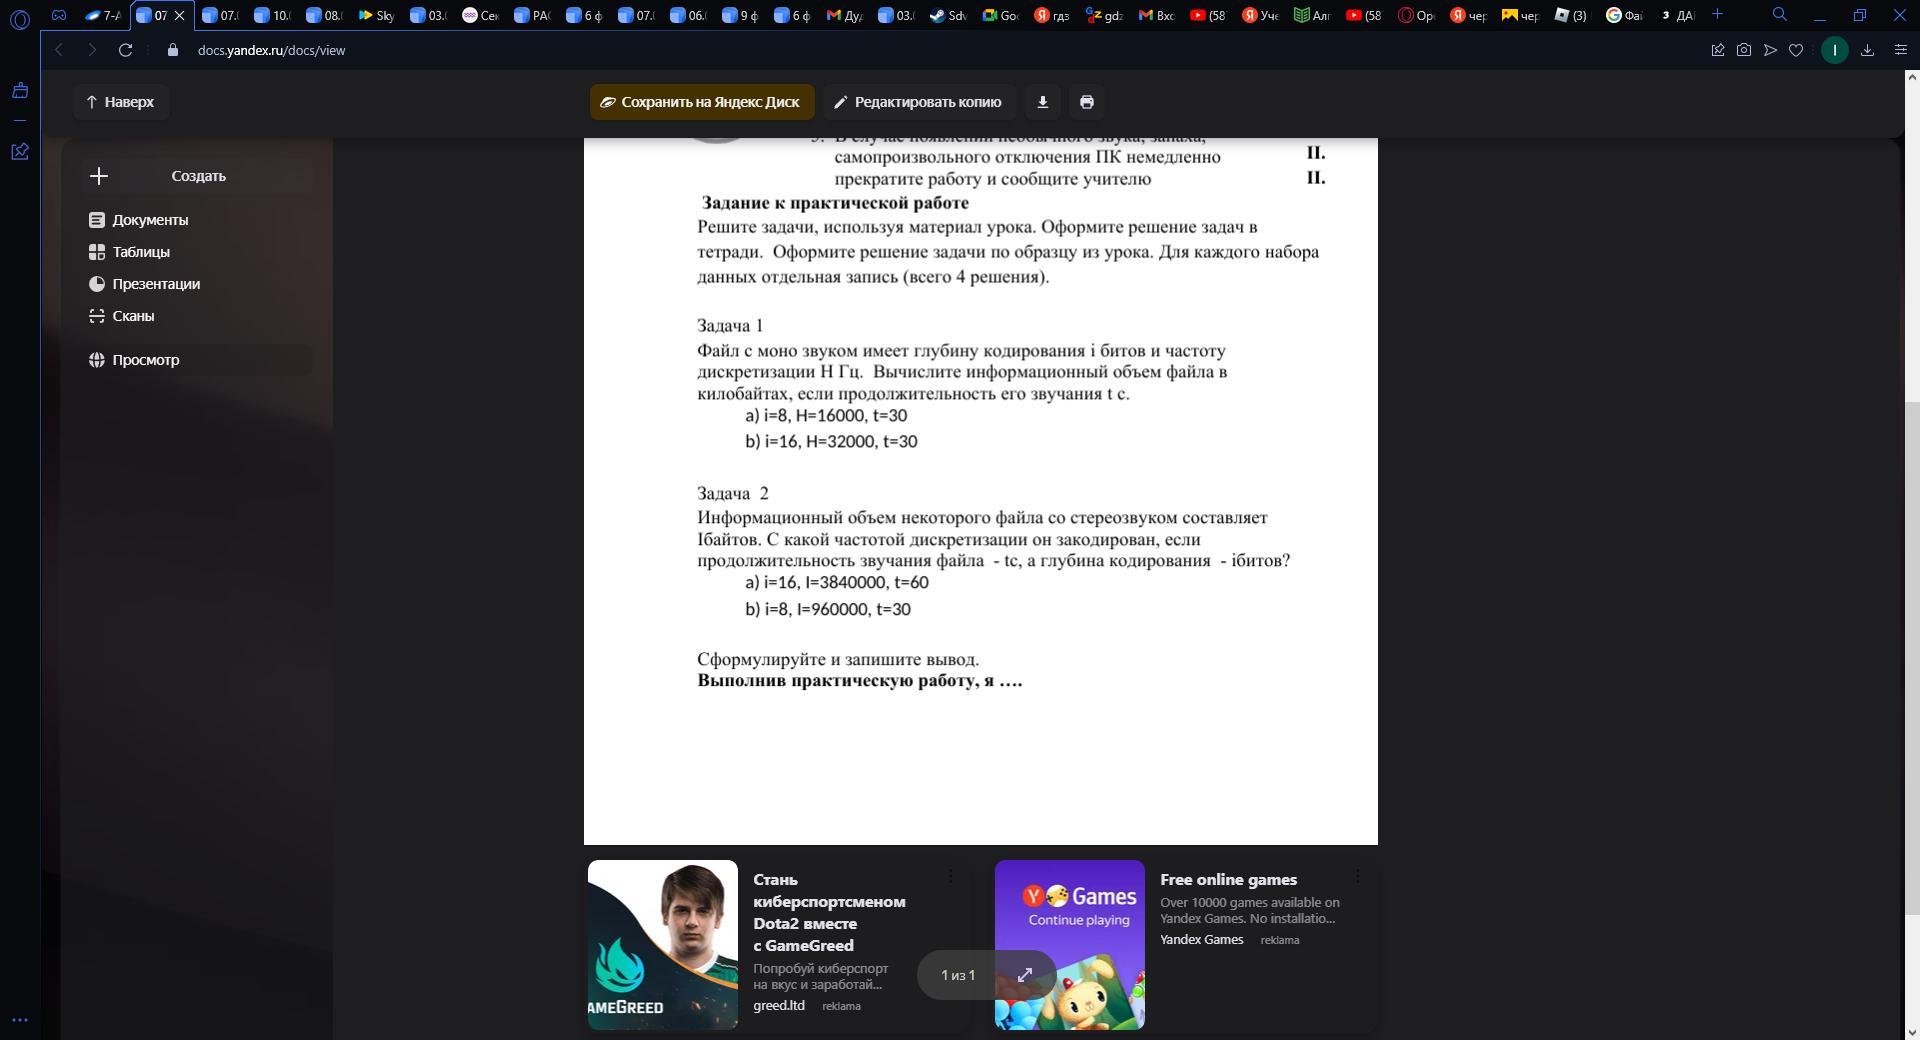Image resolution: width=1920 pixels, height=1040 pixels.
Task: Open options menu of Yandex Games ad
Action: click(1358, 876)
